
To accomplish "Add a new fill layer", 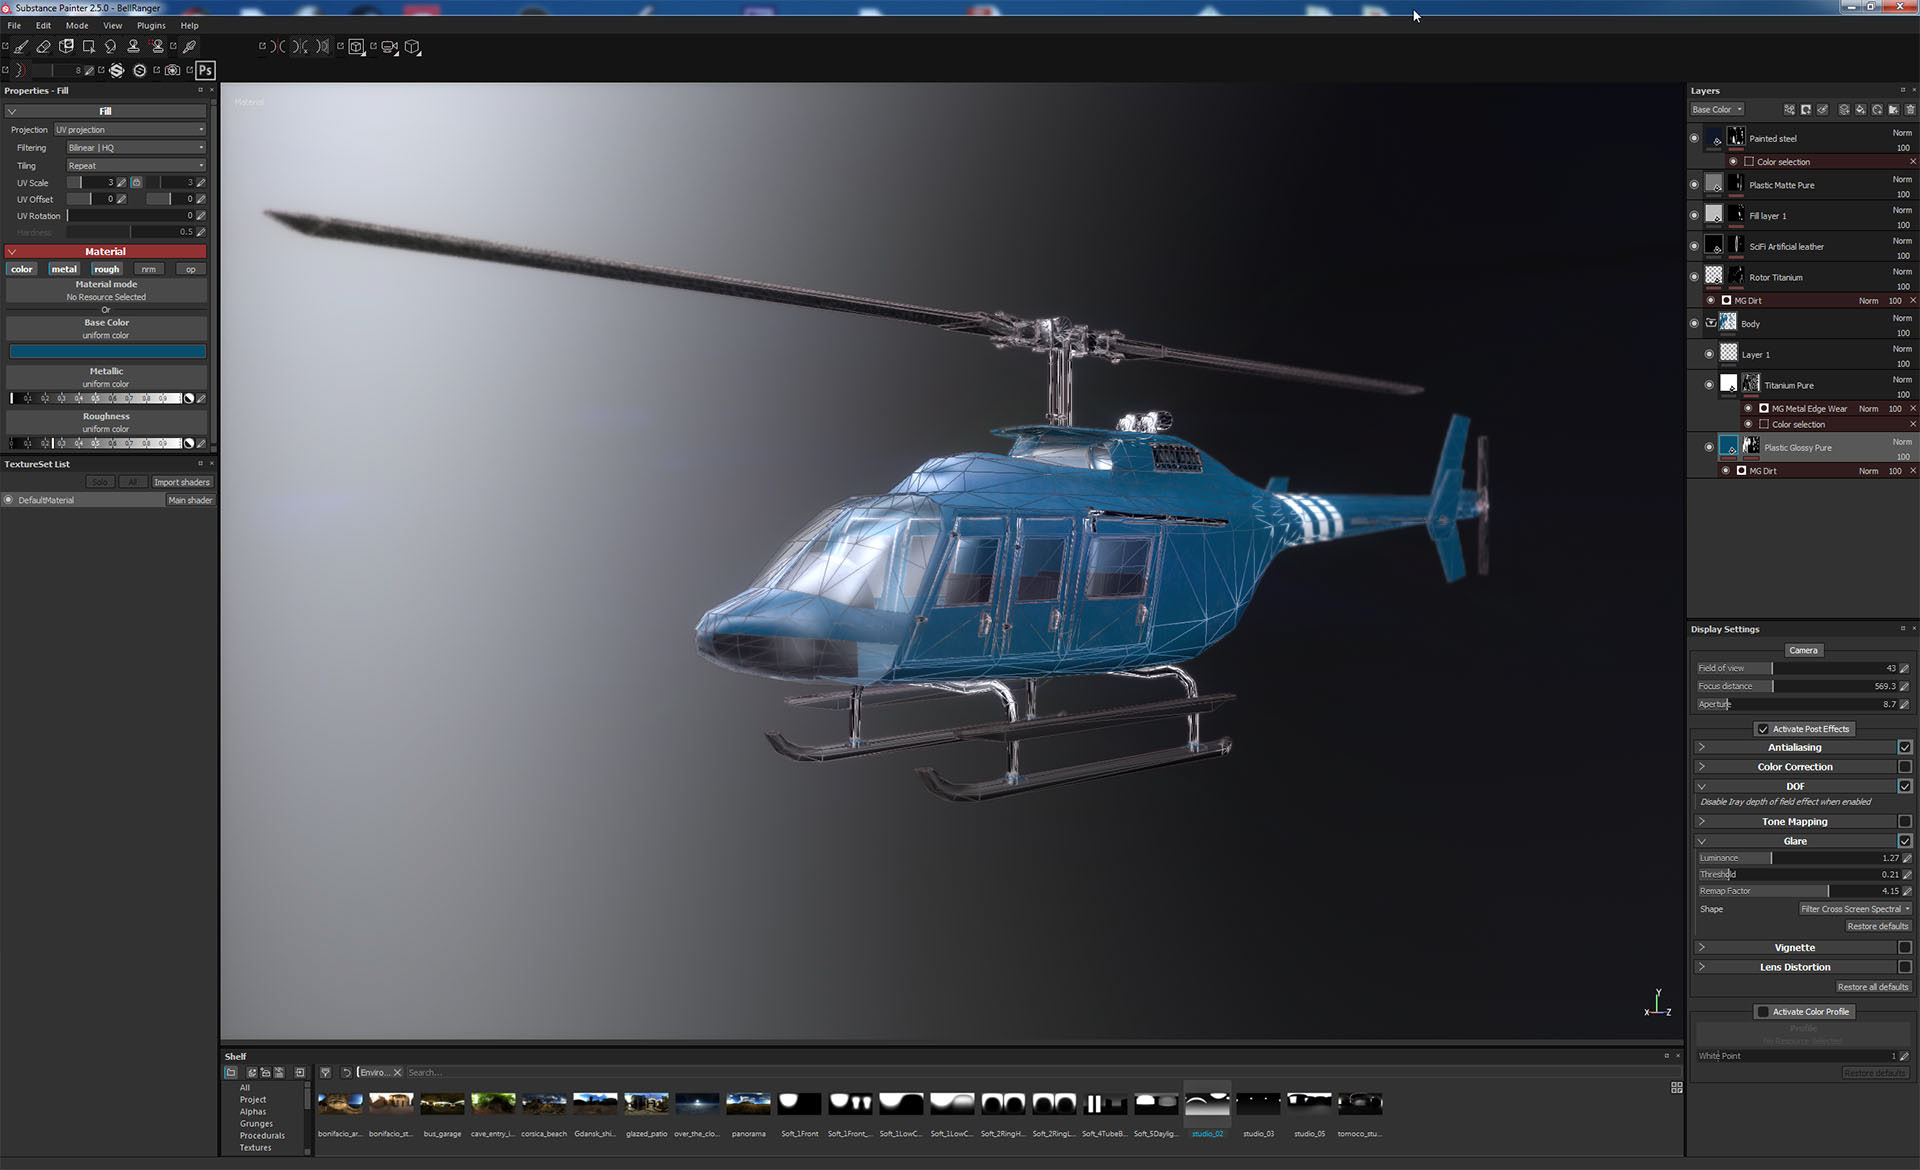I will point(1861,110).
